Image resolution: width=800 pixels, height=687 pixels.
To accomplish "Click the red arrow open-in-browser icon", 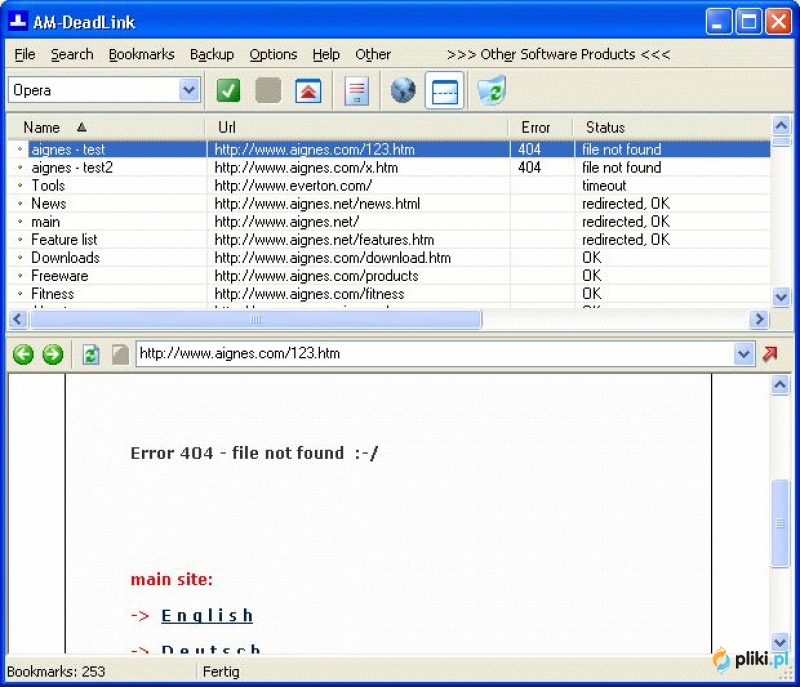I will pos(770,353).
